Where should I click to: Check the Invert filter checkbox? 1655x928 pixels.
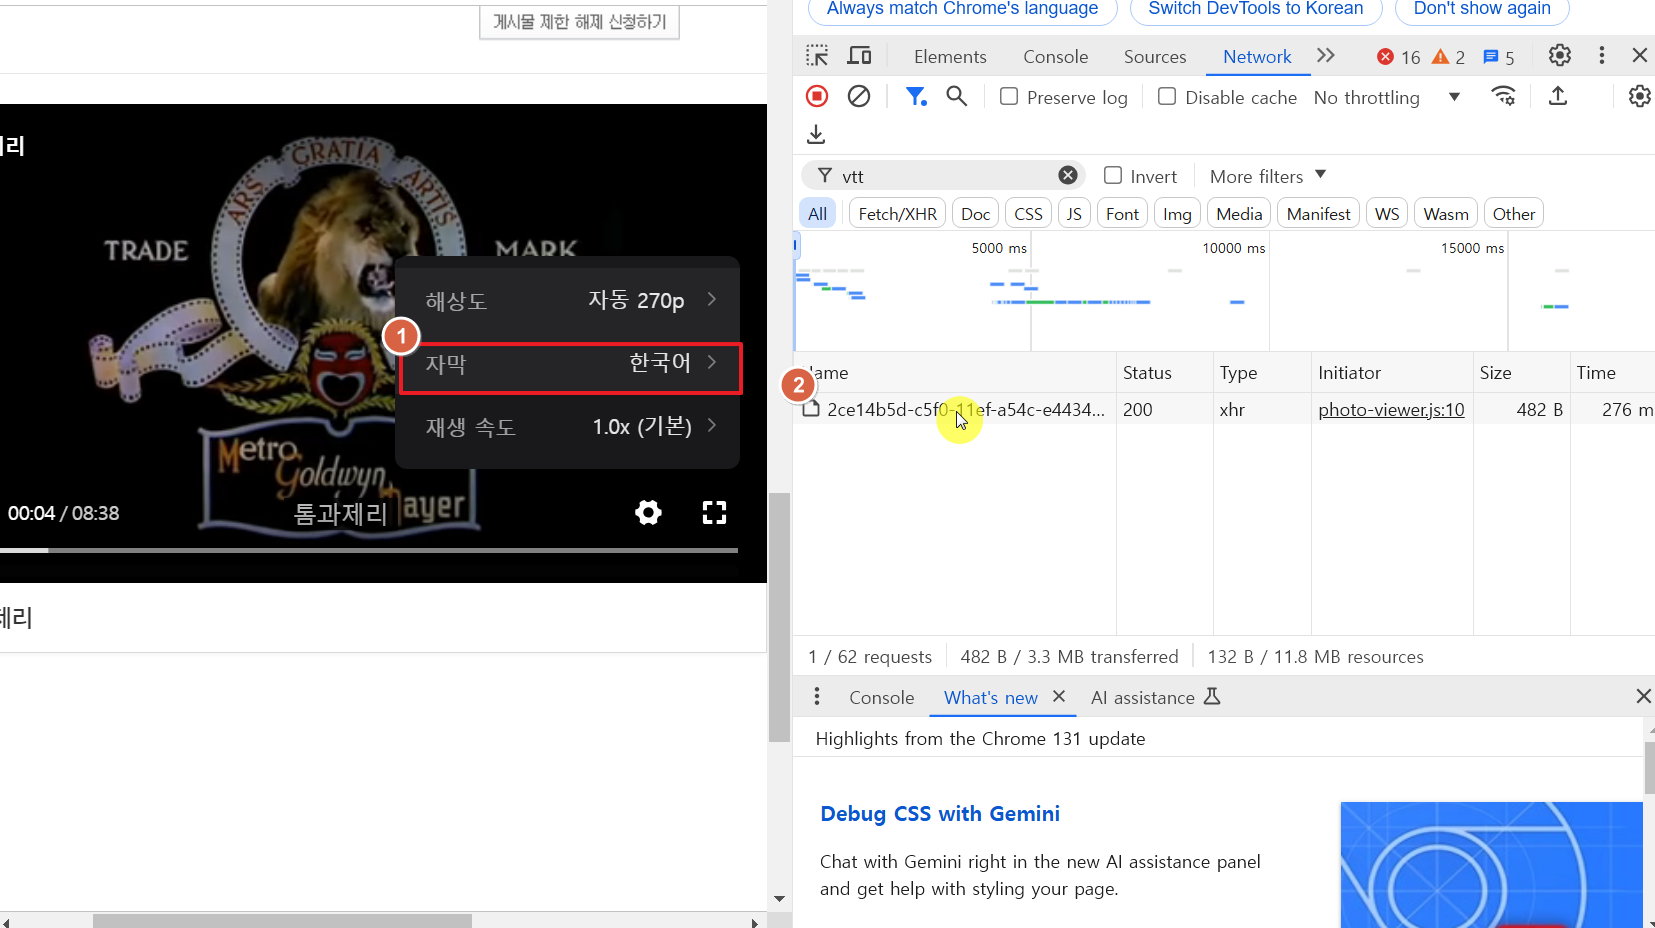pos(1113,175)
